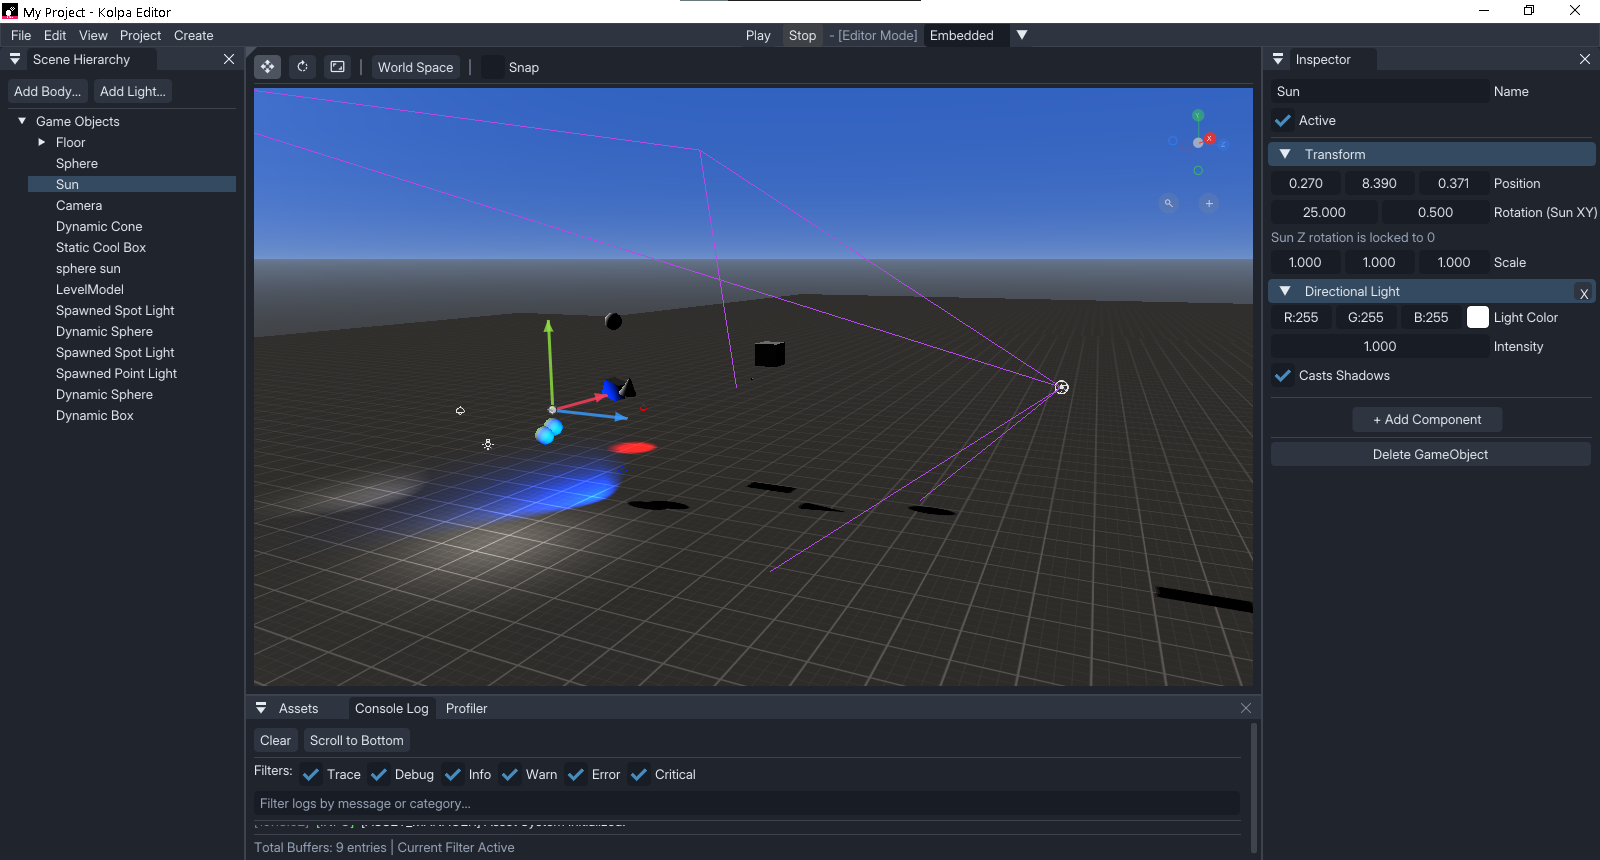Remove Directional Light component with X
Image resolution: width=1600 pixels, height=860 pixels.
[1584, 293]
